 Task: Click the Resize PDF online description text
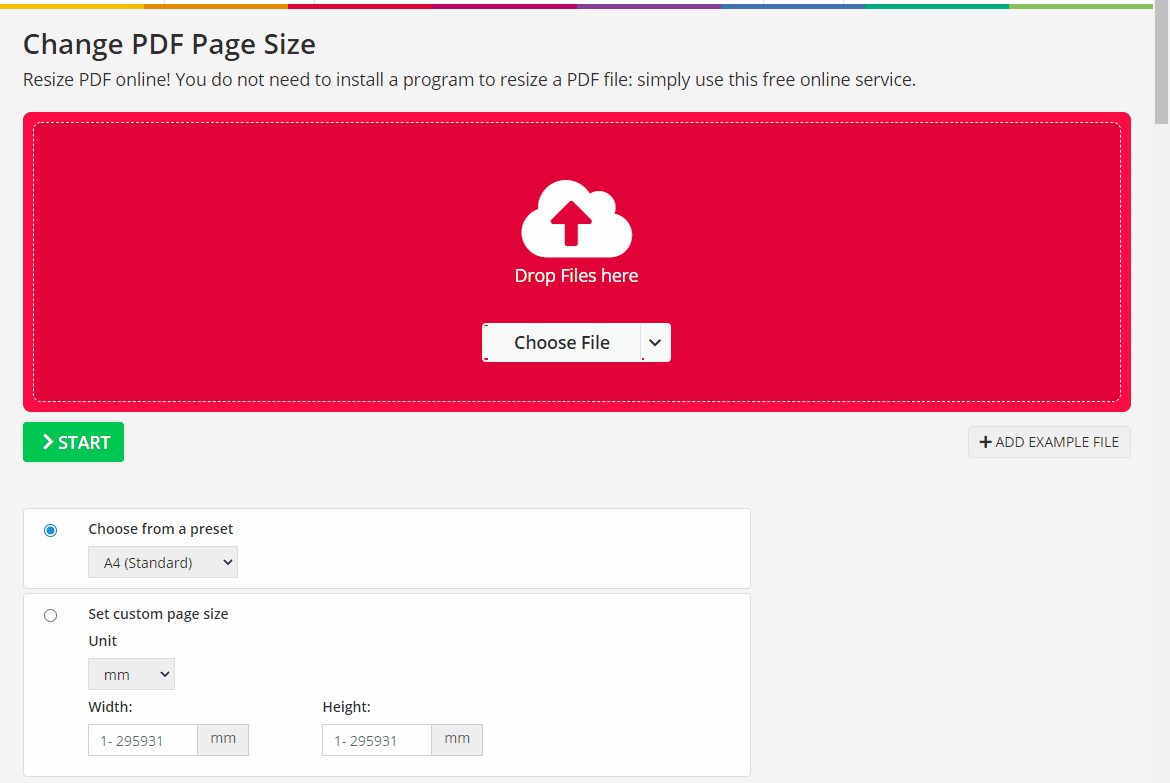tap(469, 80)
